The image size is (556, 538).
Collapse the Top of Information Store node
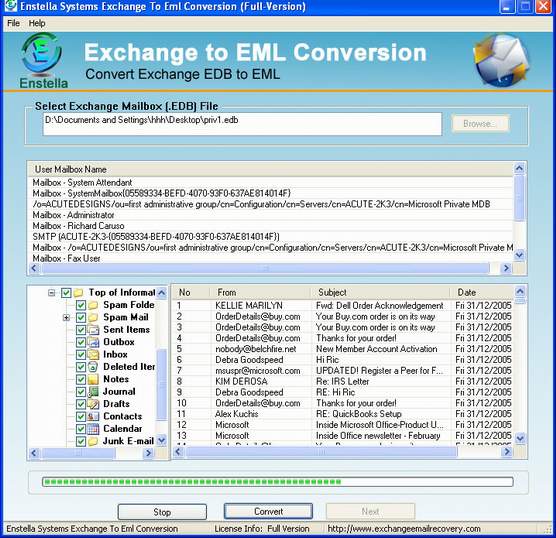click(52, 293)
